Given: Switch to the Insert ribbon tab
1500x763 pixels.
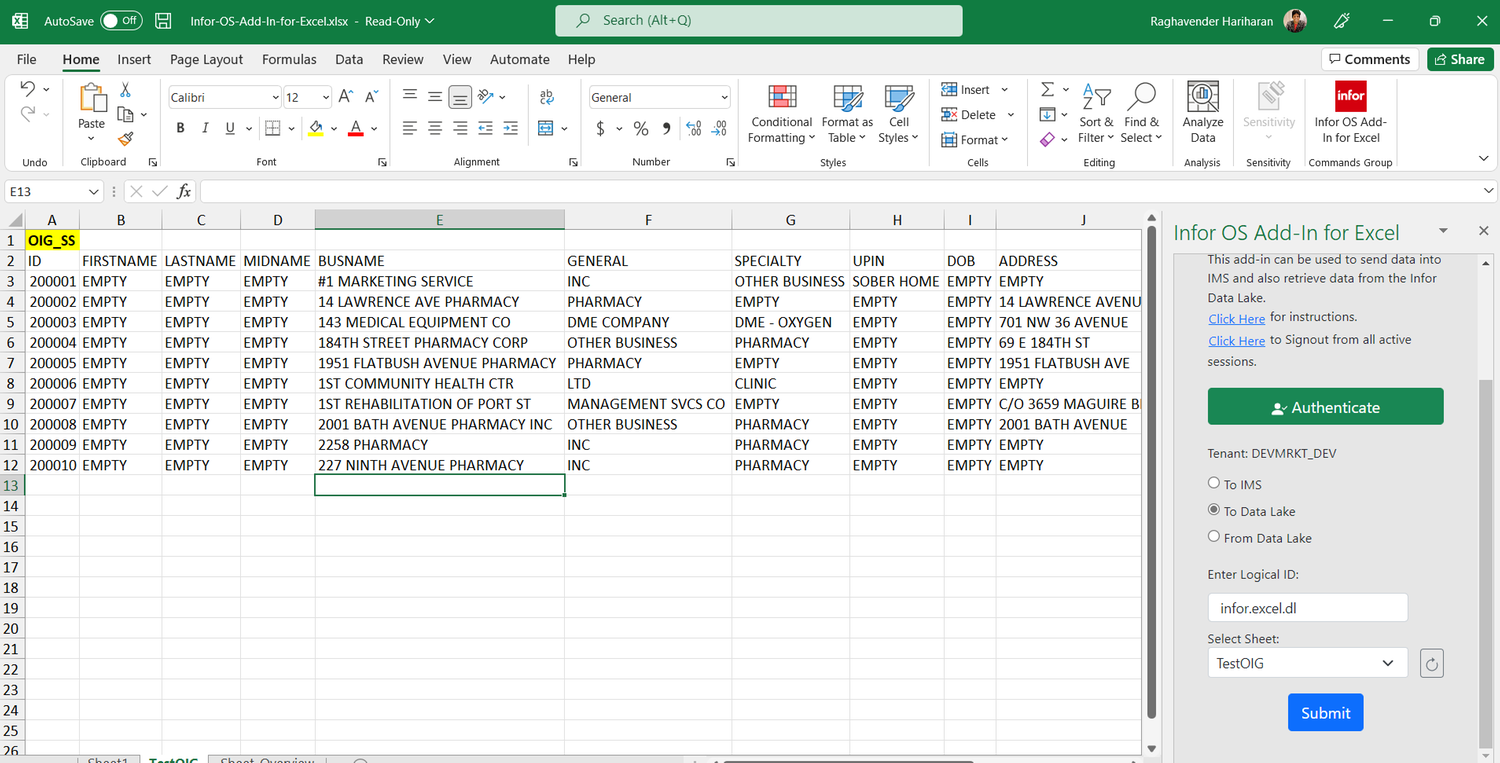Looking at the screenshot, I should 134,59.
